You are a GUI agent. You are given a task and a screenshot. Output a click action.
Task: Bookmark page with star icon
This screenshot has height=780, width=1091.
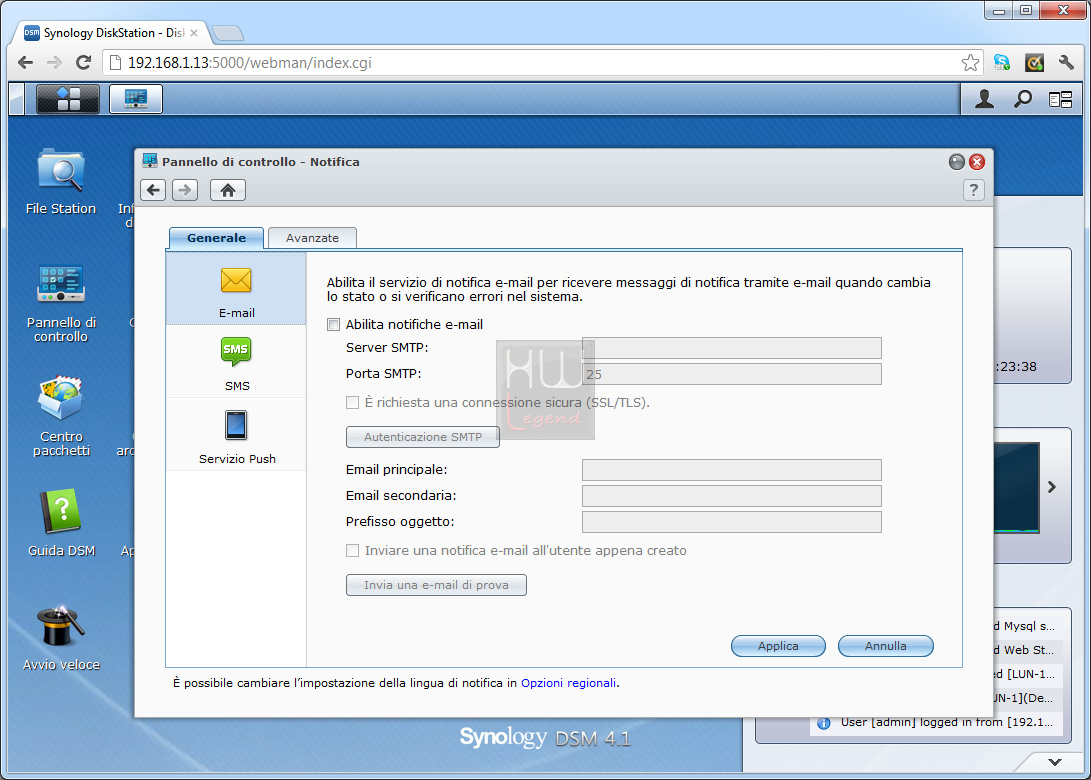(x=970, y=63)
